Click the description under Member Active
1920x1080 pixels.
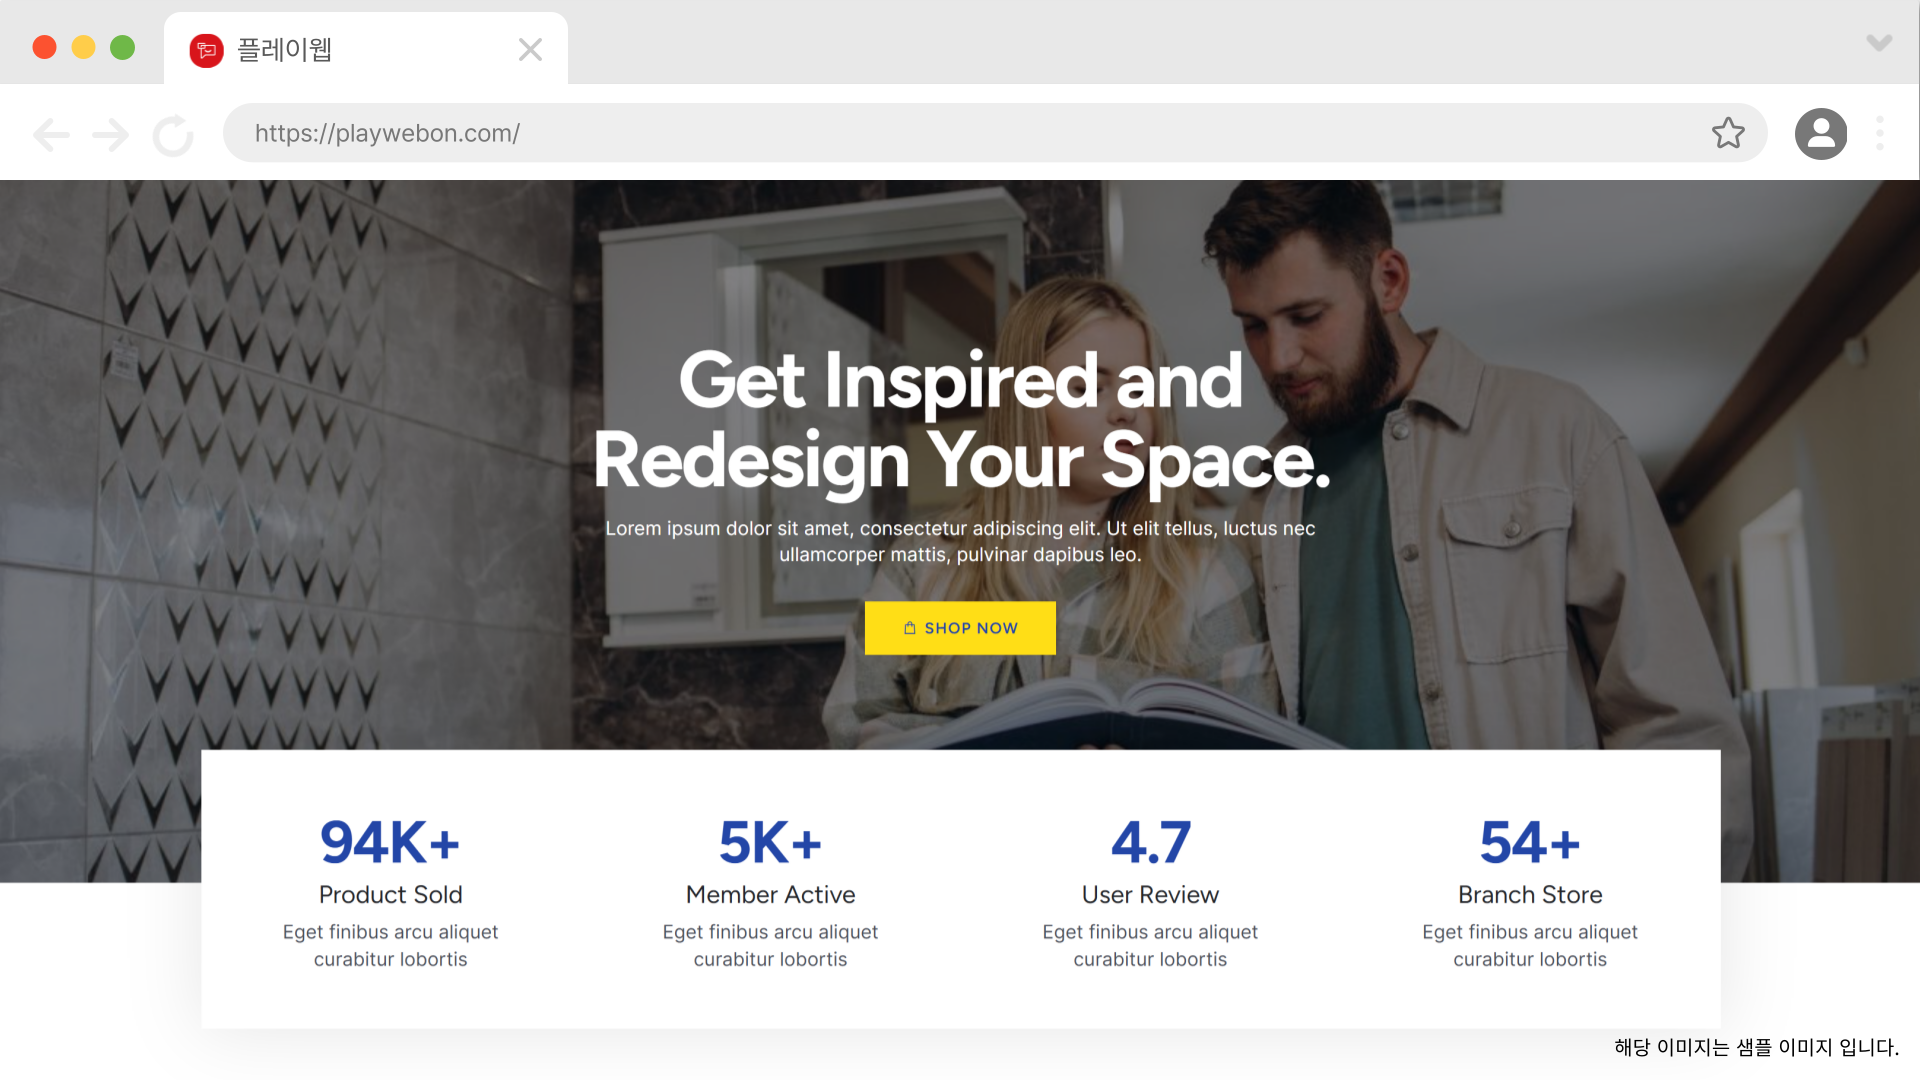coord(770,945)
